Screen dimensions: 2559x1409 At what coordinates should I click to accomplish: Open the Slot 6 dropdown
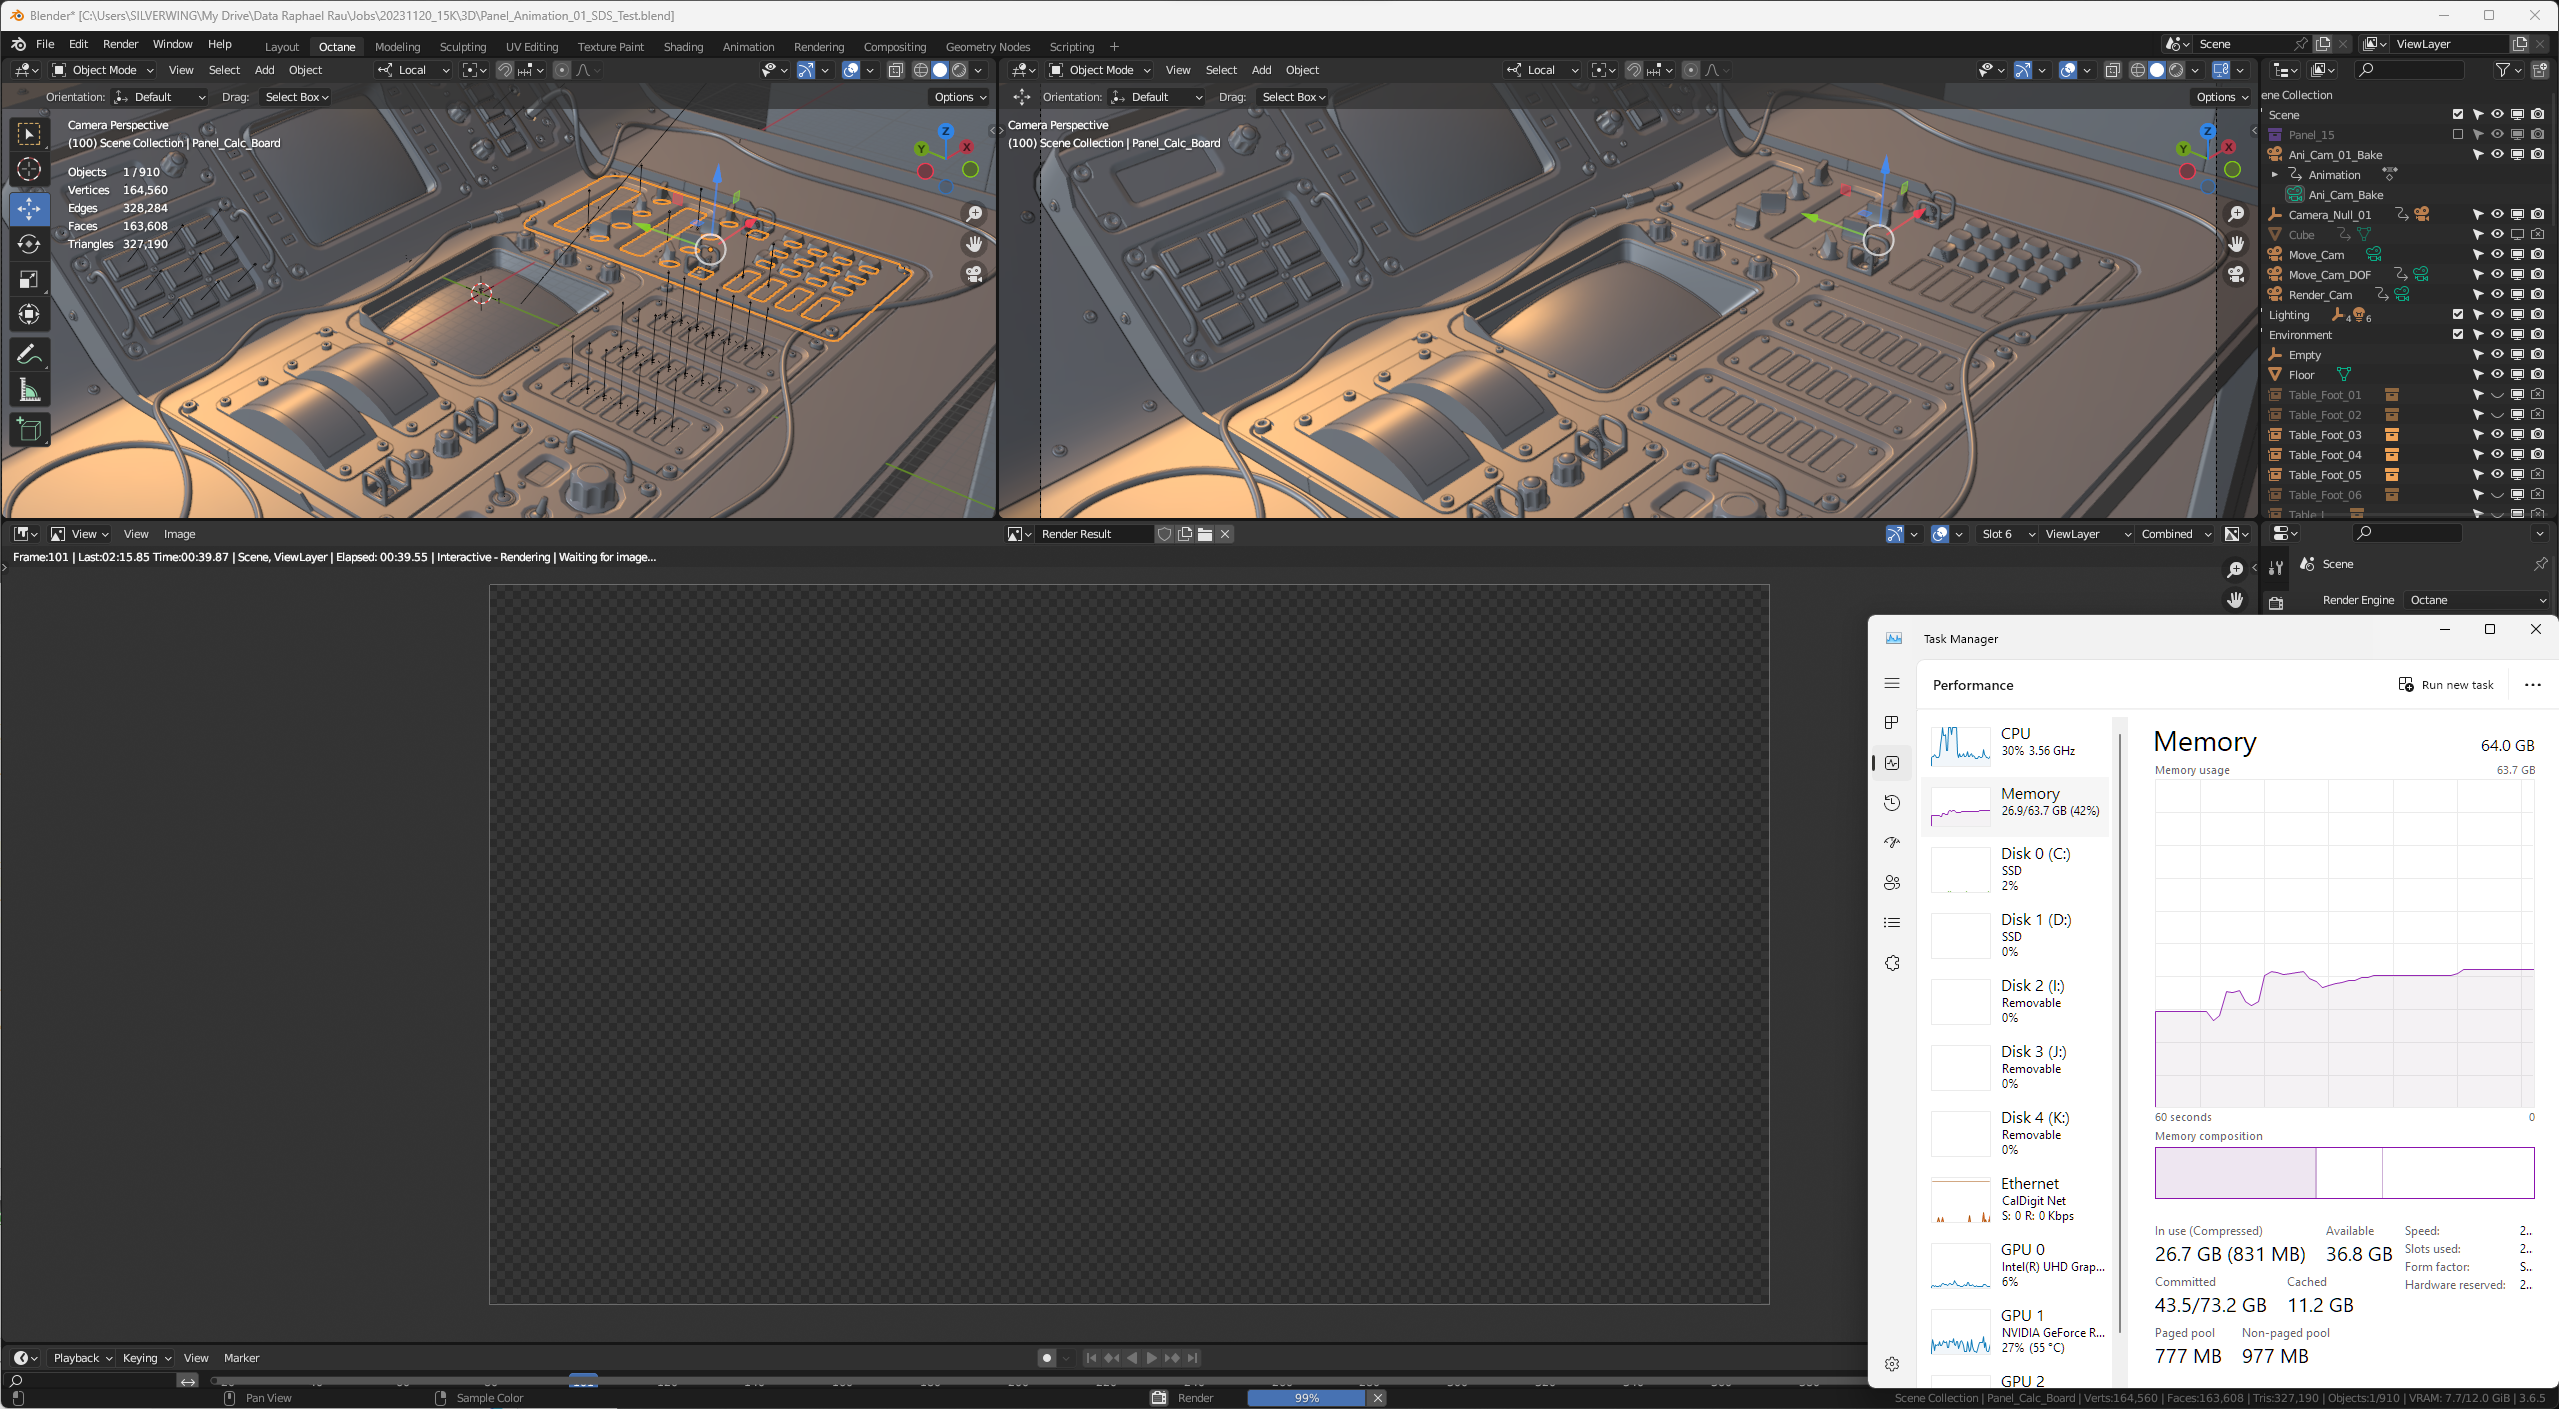(x=2006, y=534)
